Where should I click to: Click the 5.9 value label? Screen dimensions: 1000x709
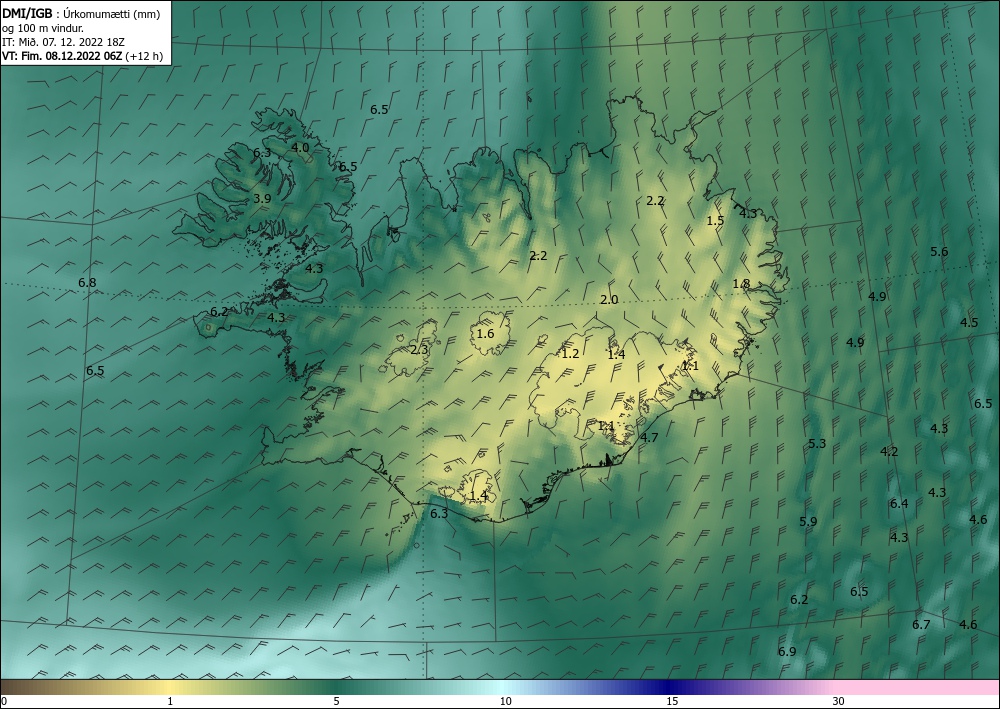[808, 522]
